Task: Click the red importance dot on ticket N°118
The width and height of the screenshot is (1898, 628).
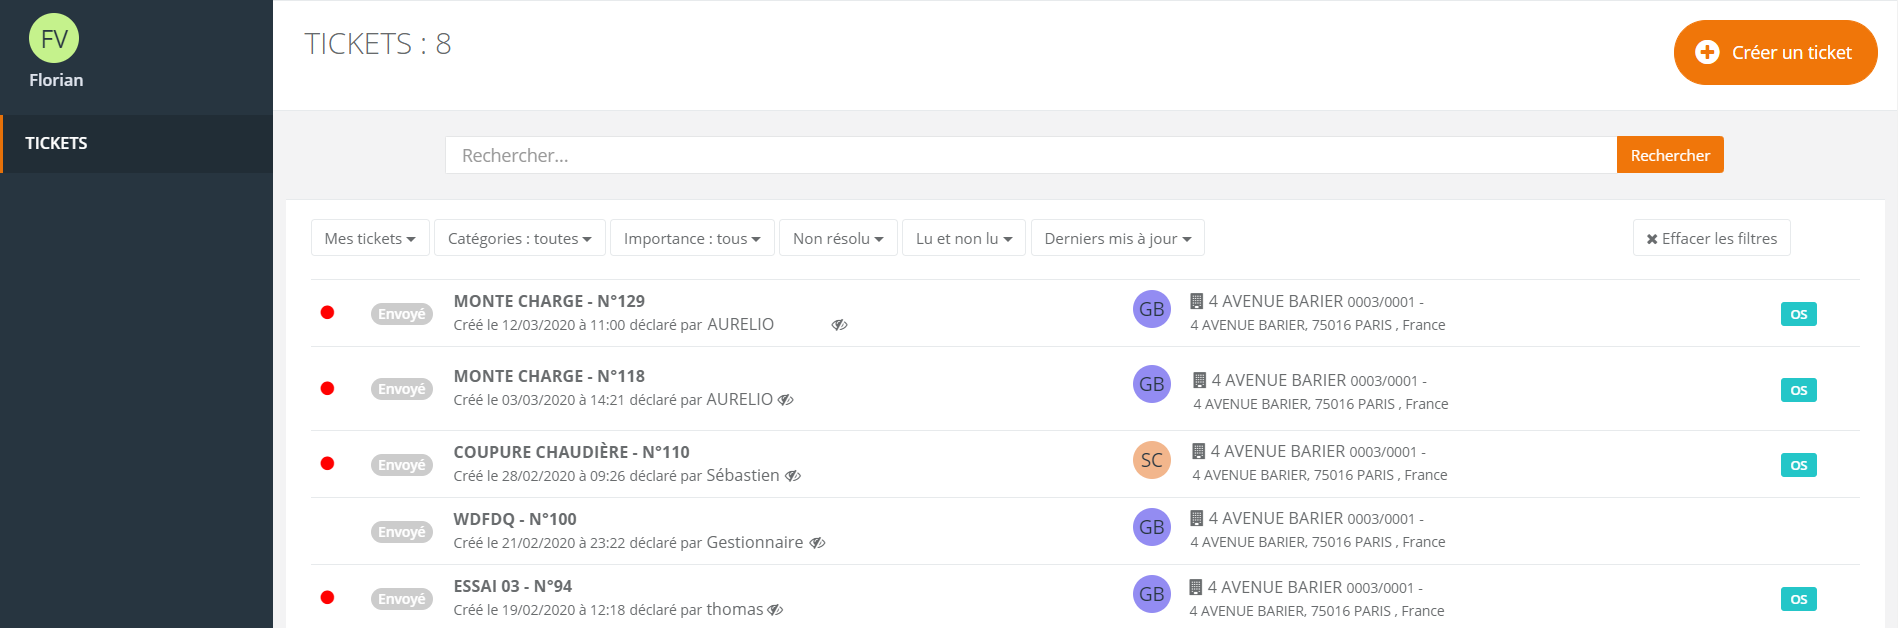Action: (327, 388)
